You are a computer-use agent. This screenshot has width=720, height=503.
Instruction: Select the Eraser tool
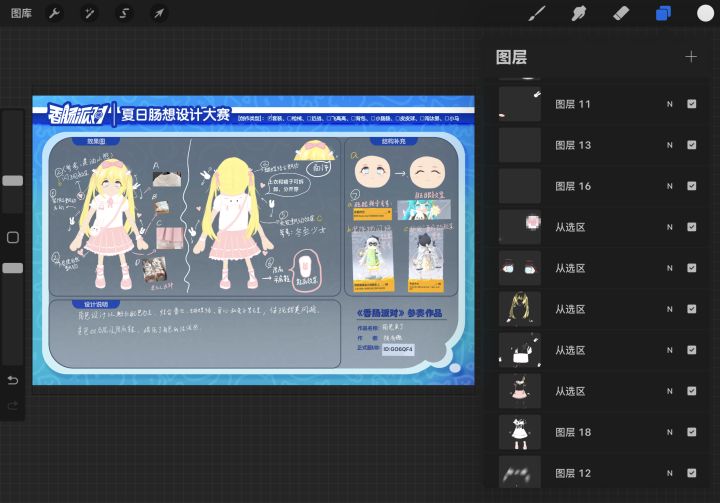[x=621, y=13]
